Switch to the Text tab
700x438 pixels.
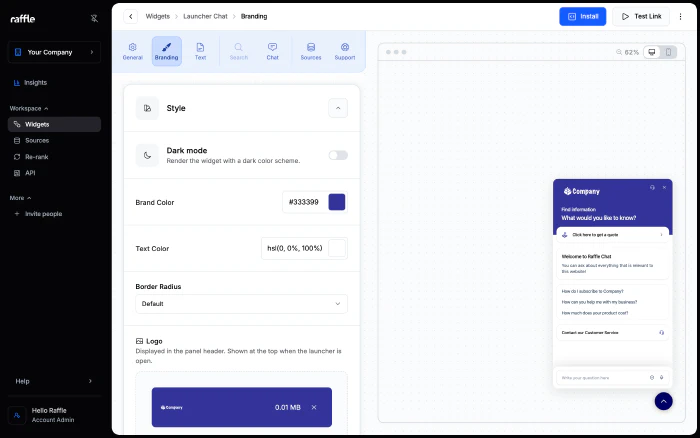200,51
